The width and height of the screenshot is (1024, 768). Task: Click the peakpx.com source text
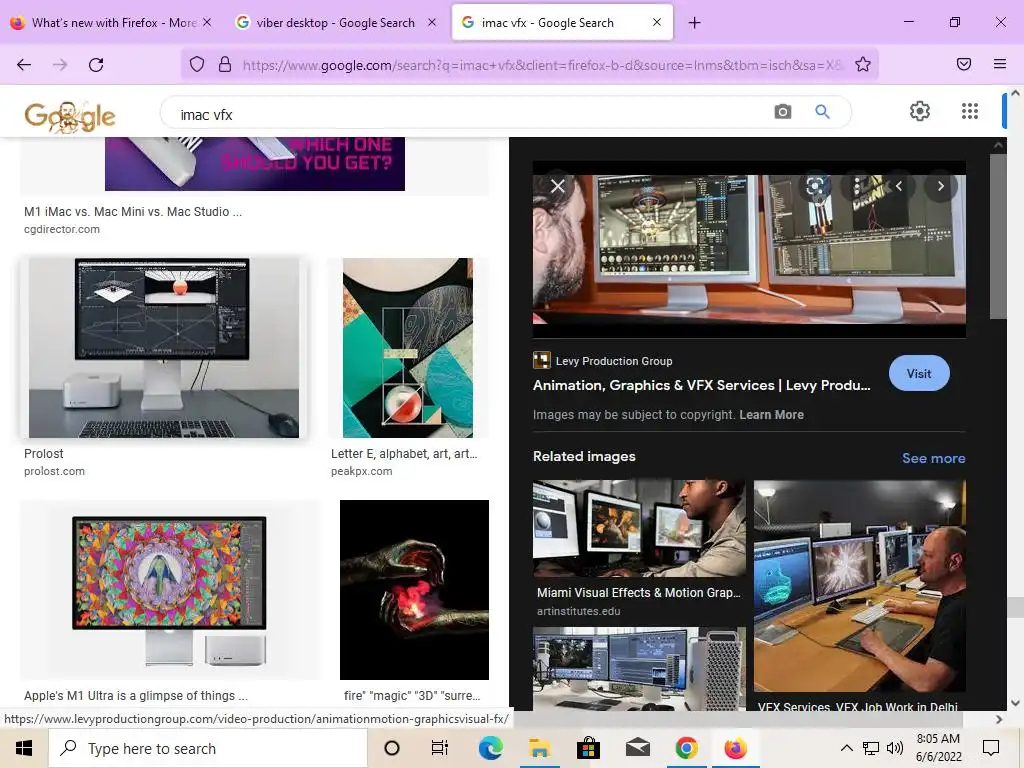[362, 471]
